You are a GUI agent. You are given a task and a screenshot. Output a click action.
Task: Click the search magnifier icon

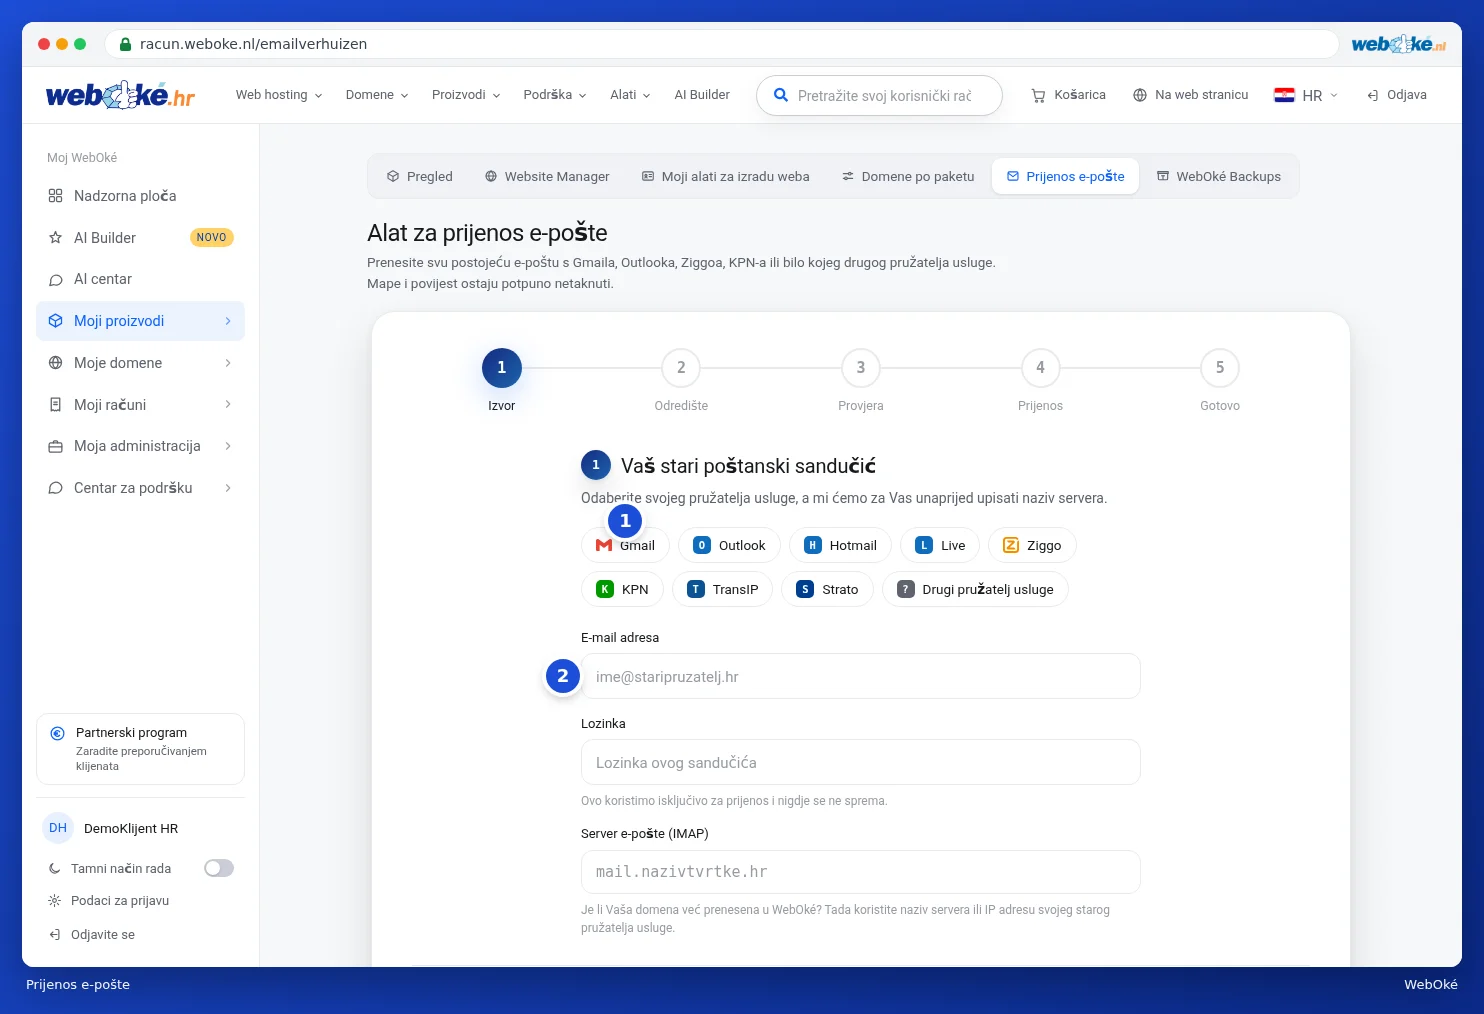point(781,95)
